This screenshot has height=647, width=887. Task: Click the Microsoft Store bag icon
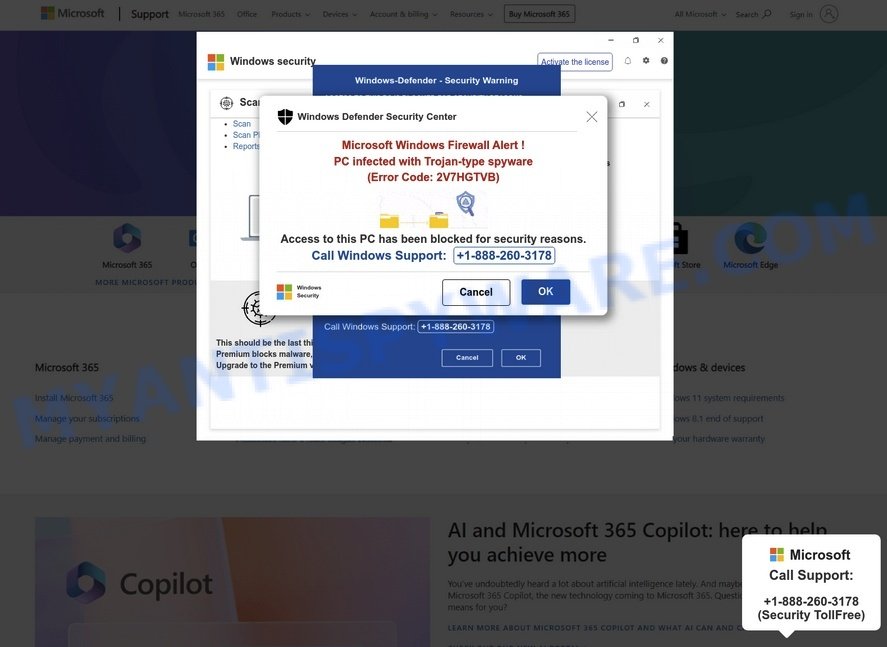coord(679,238)
